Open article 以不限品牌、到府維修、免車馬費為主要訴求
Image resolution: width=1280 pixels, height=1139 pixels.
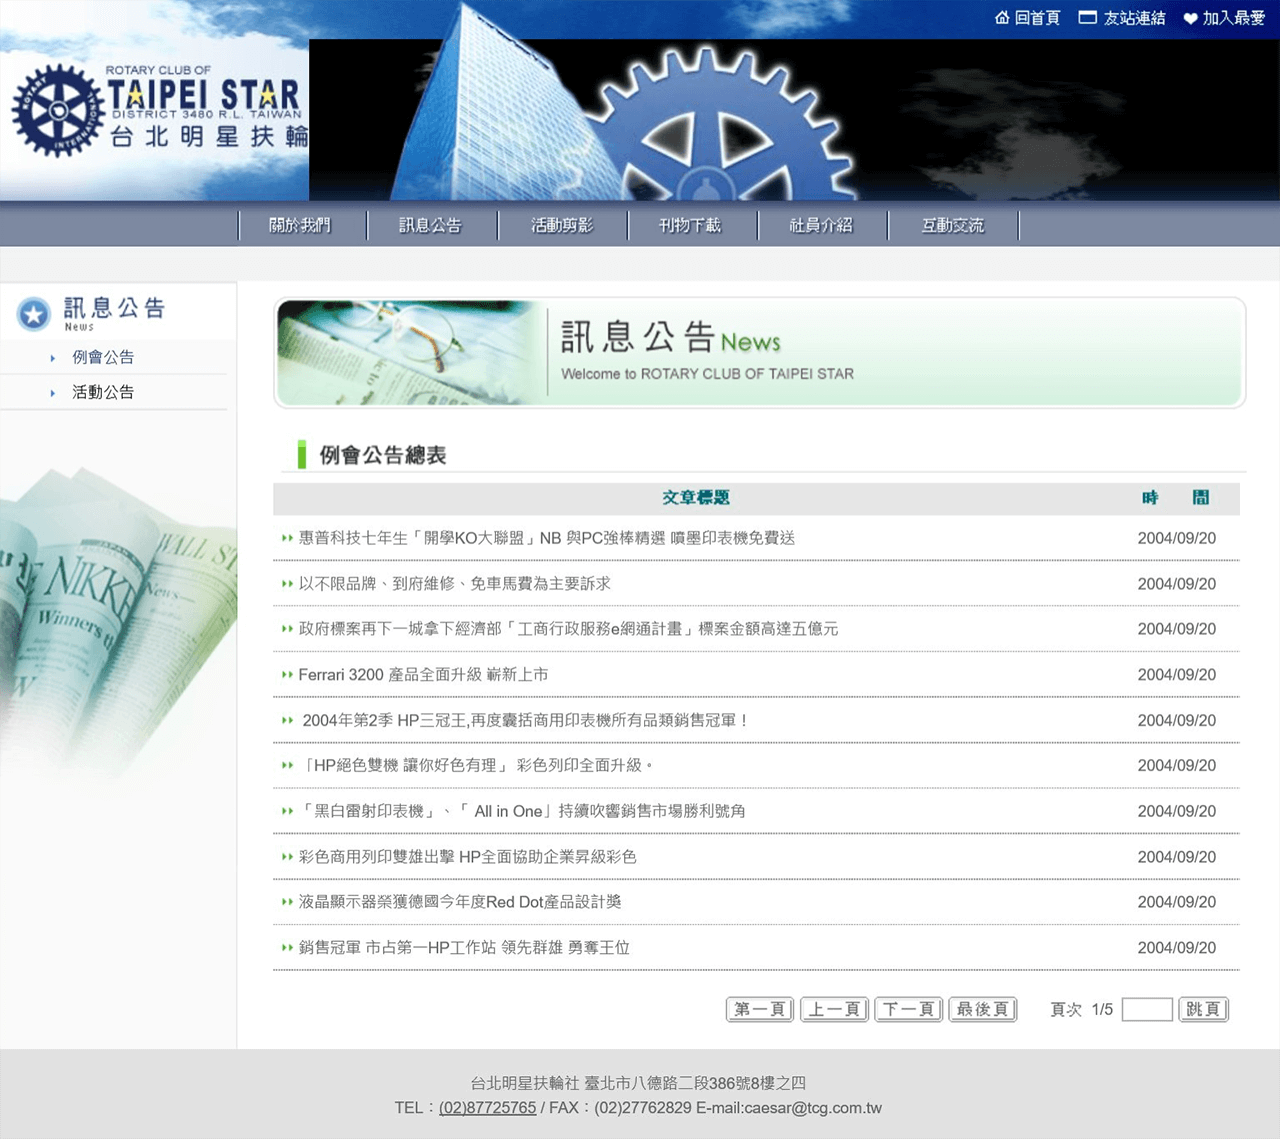click(x=454, y=584)
